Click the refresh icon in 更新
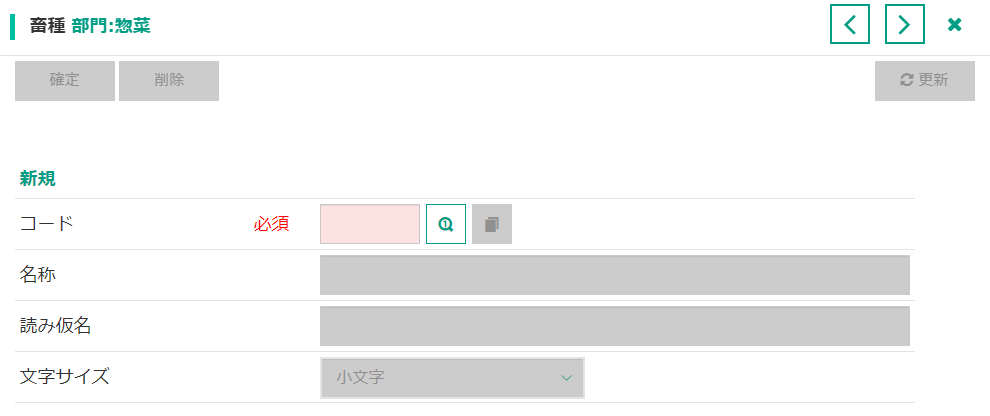The width and height of the screenshot is (990, 416). 907,81
